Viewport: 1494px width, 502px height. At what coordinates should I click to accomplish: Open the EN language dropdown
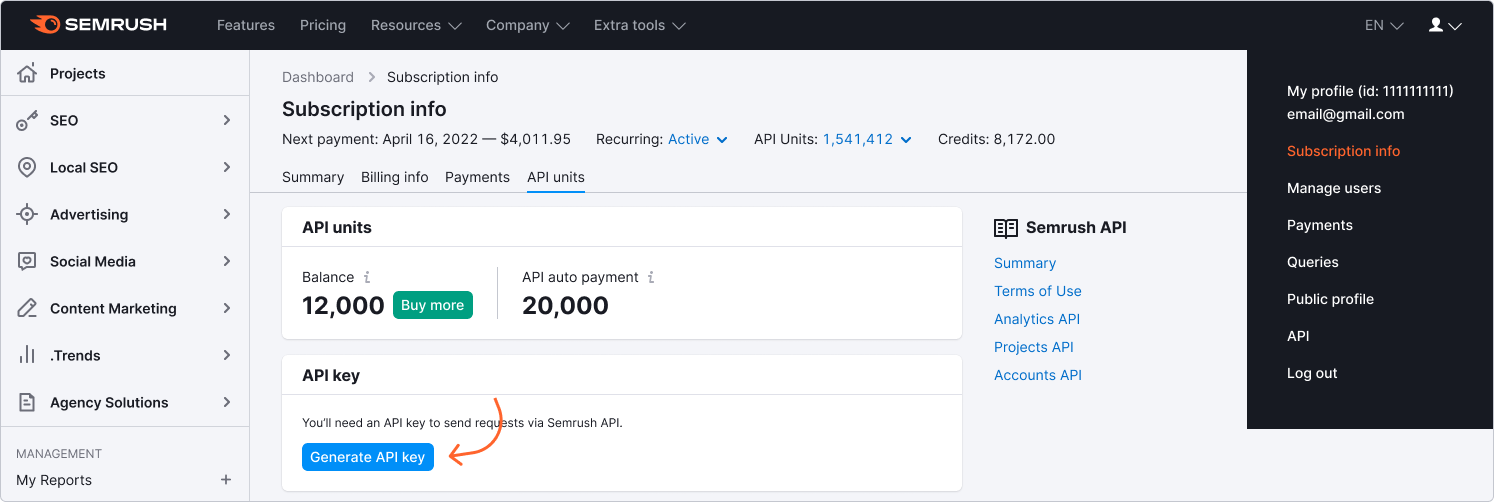point(1384,25)
